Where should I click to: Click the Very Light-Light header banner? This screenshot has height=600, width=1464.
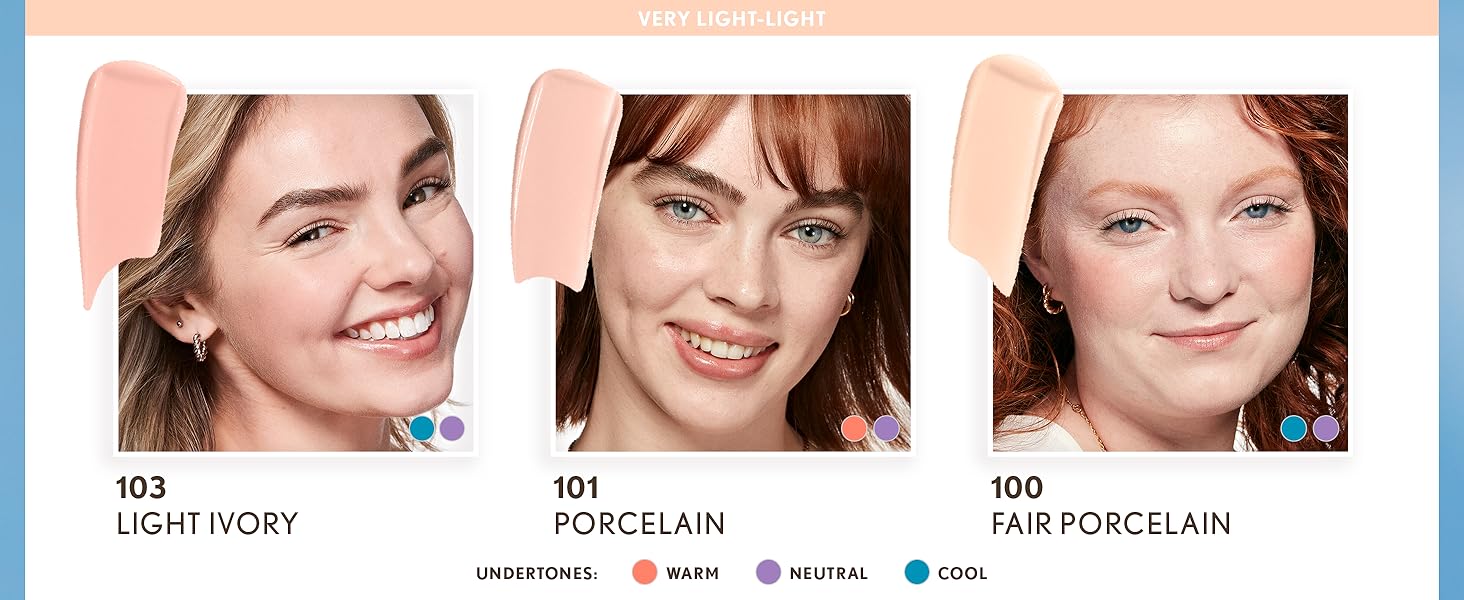click(732, 18)
